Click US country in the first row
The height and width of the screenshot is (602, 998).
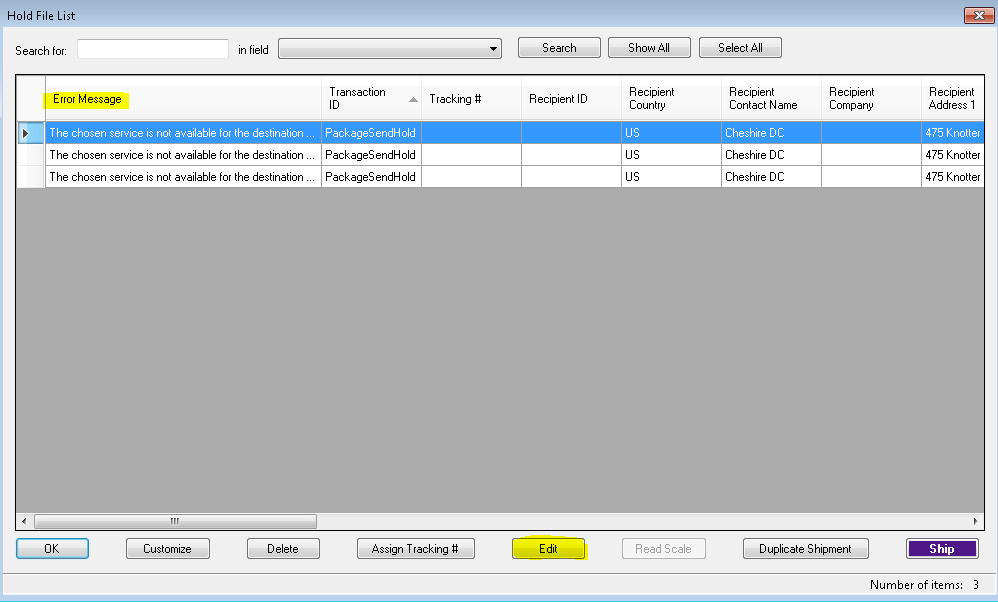pyautogui.click(x=671, y=133)
